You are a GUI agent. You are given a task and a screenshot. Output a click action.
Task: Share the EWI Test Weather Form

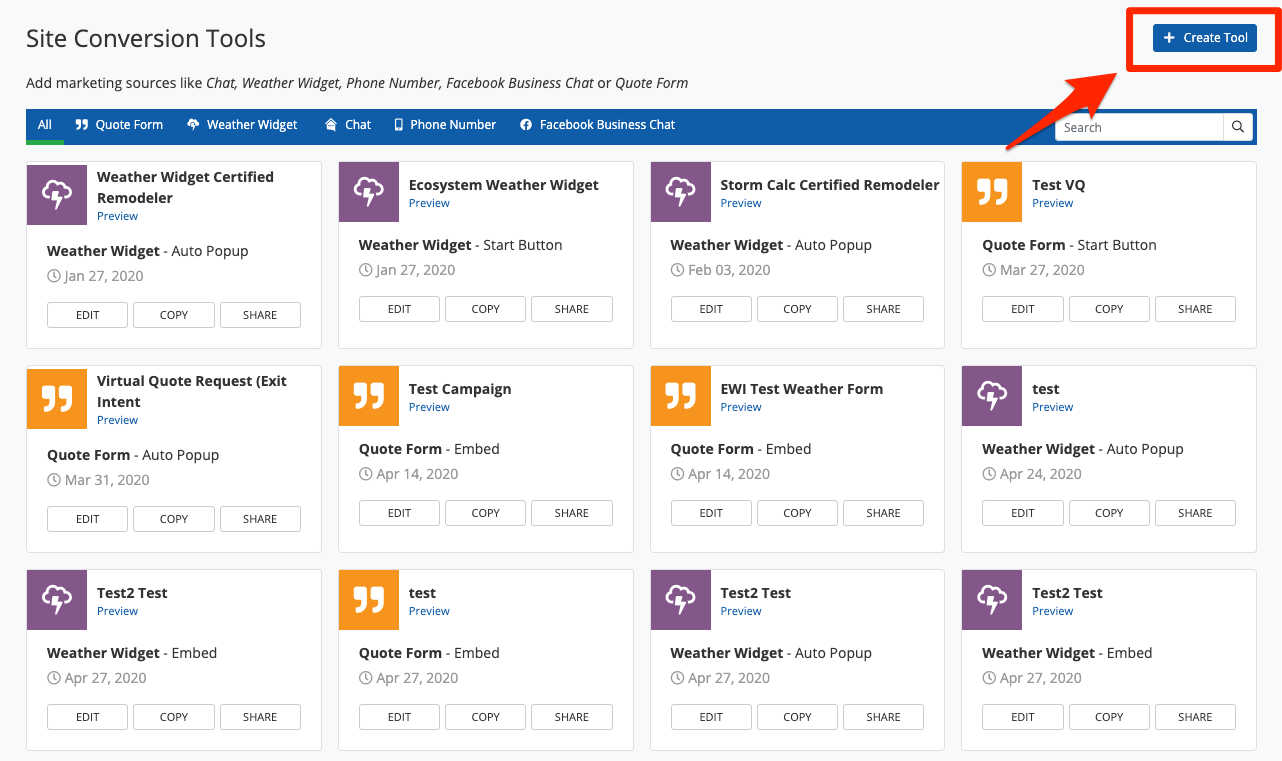[883, 513]
